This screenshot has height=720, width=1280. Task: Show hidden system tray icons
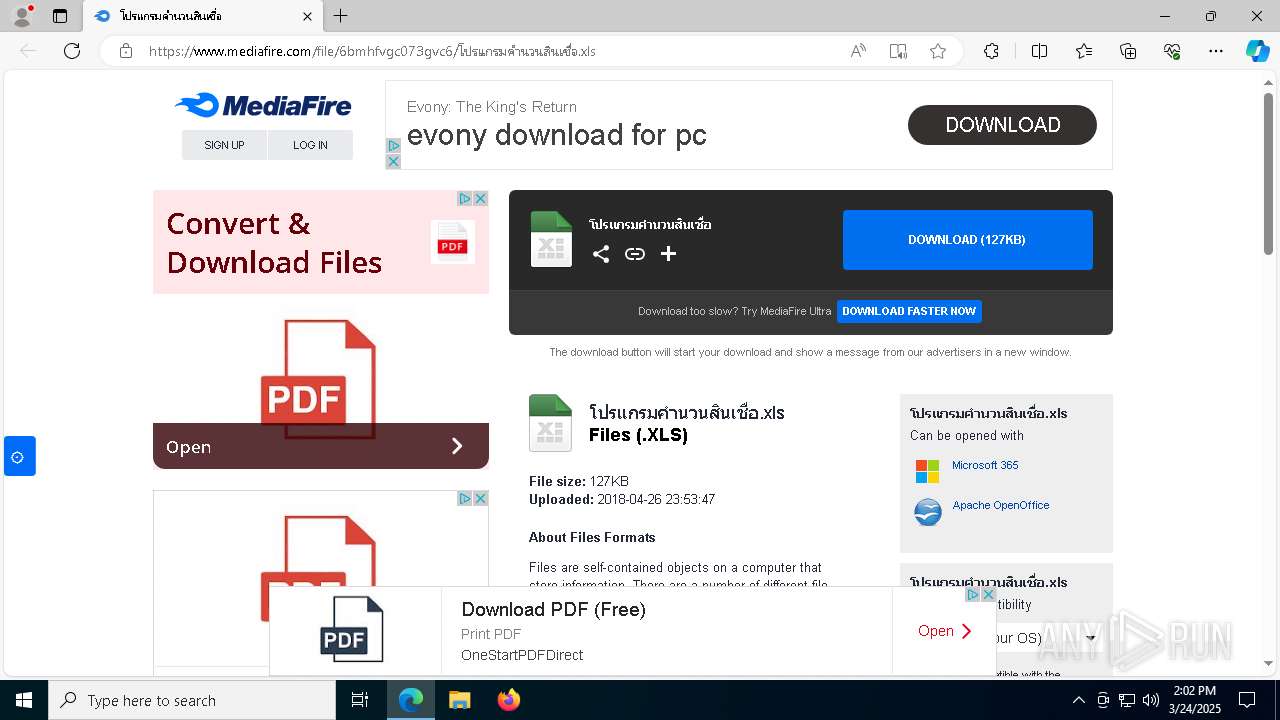point(1079,700)
